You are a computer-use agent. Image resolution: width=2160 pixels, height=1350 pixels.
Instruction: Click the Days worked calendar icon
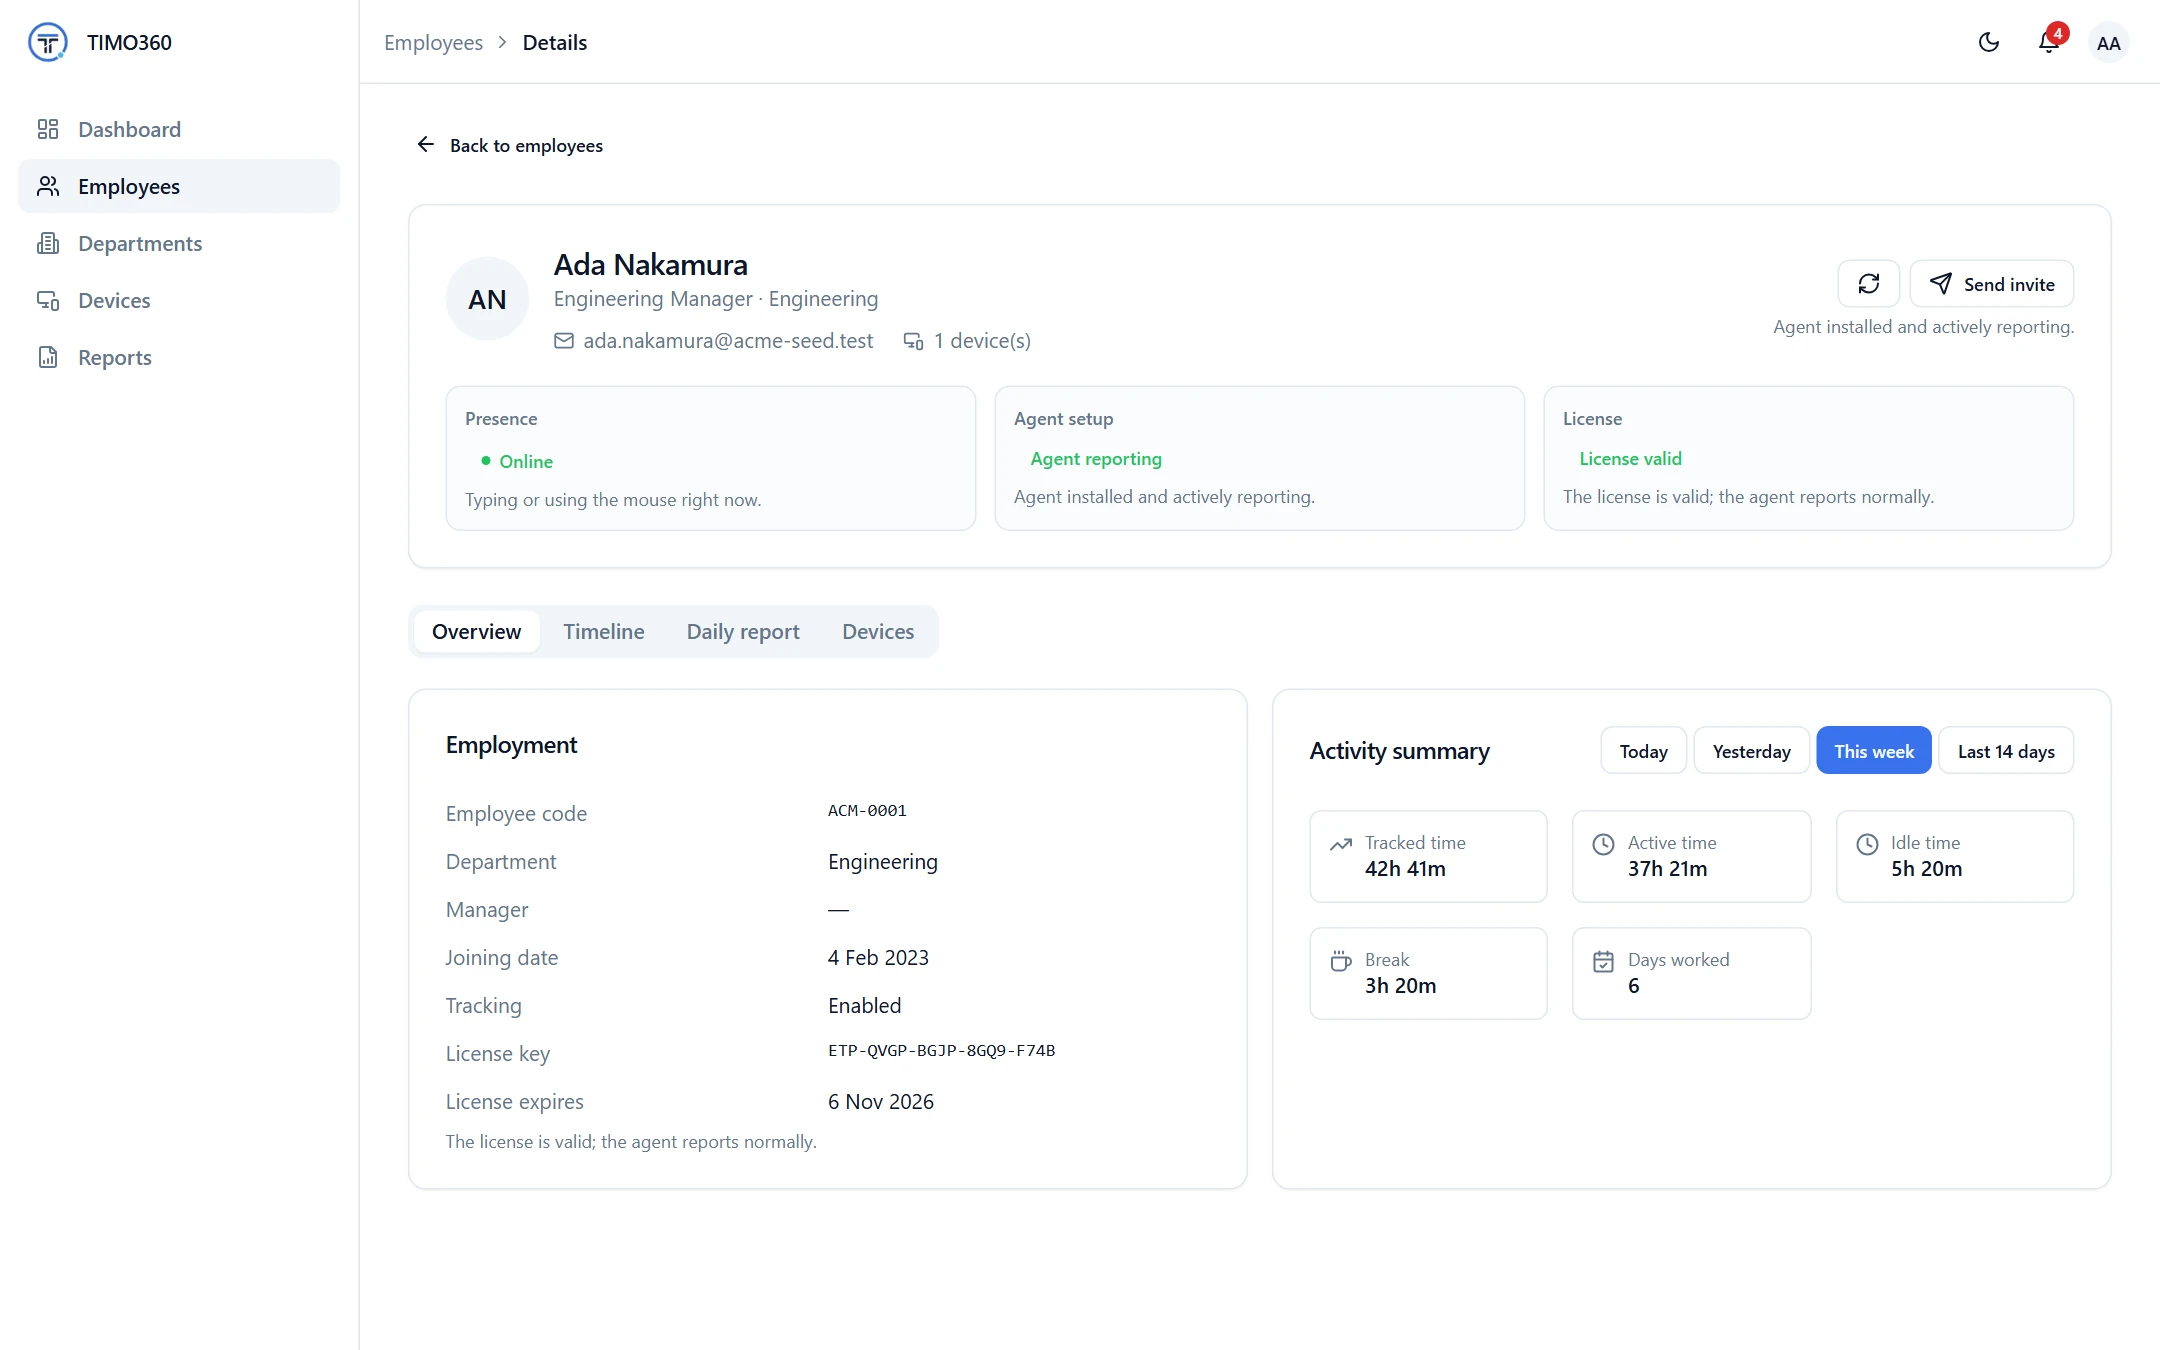[1603, 961]
